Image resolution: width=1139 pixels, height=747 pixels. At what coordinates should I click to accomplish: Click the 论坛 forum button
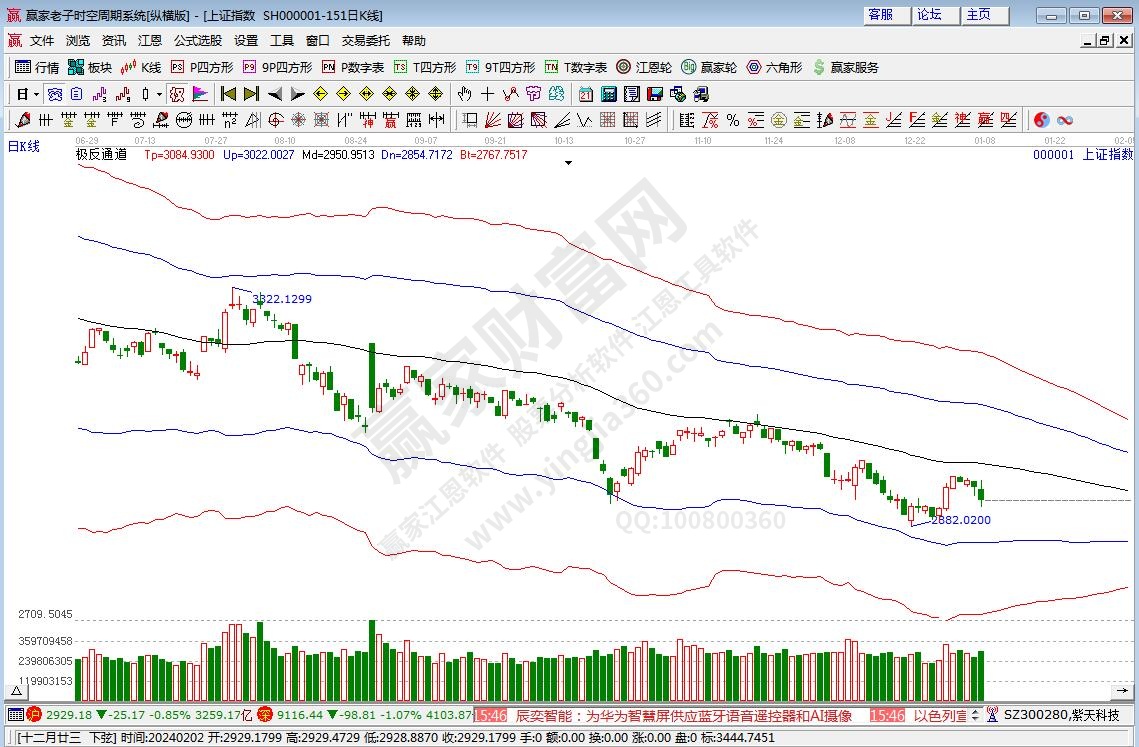tap(929, 15)
